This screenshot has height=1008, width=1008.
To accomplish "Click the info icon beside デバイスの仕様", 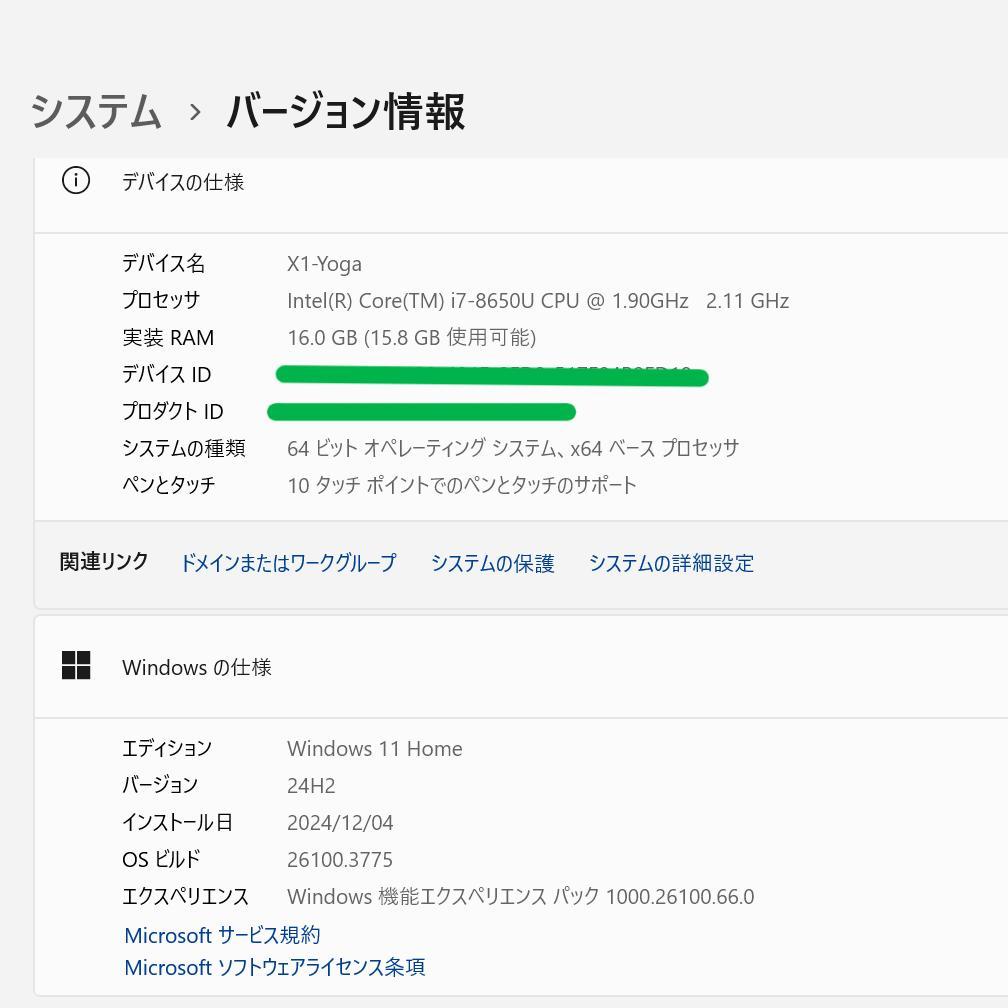I will [75, 181].
